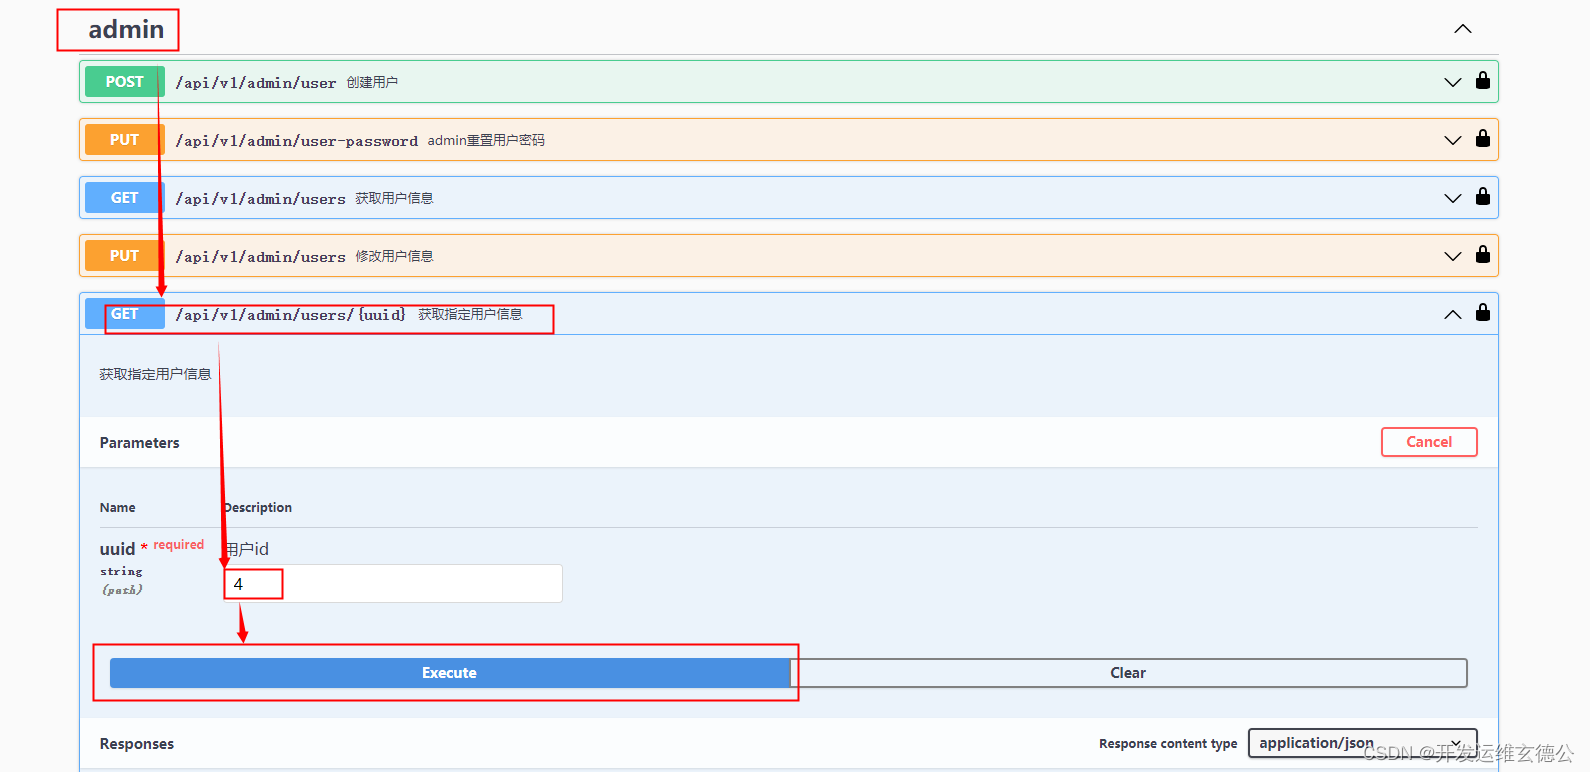This screenshot has width=1590, height=772.
Task: Click the Responses section heading
Action: 137,744
